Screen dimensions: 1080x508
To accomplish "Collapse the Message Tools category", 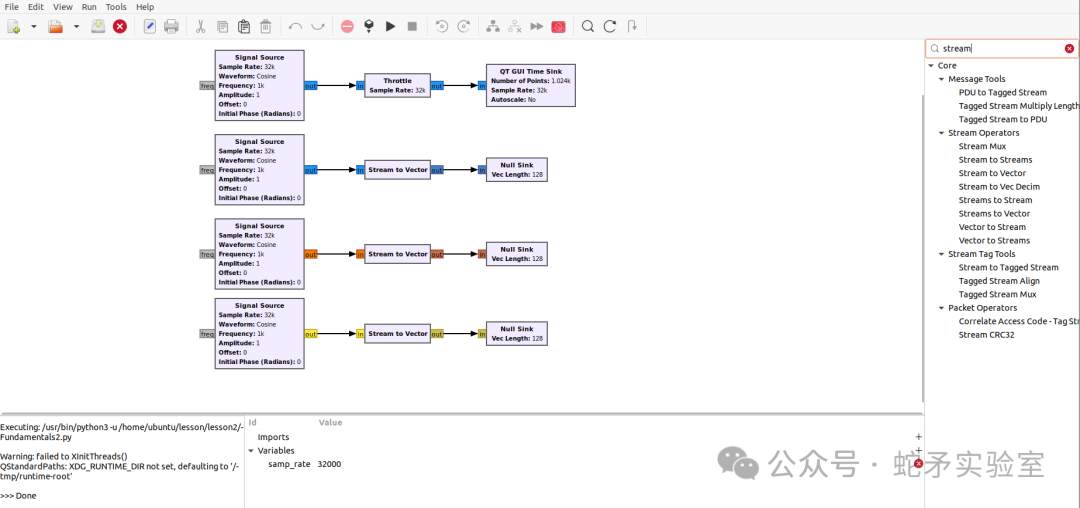I will point(942,79).
